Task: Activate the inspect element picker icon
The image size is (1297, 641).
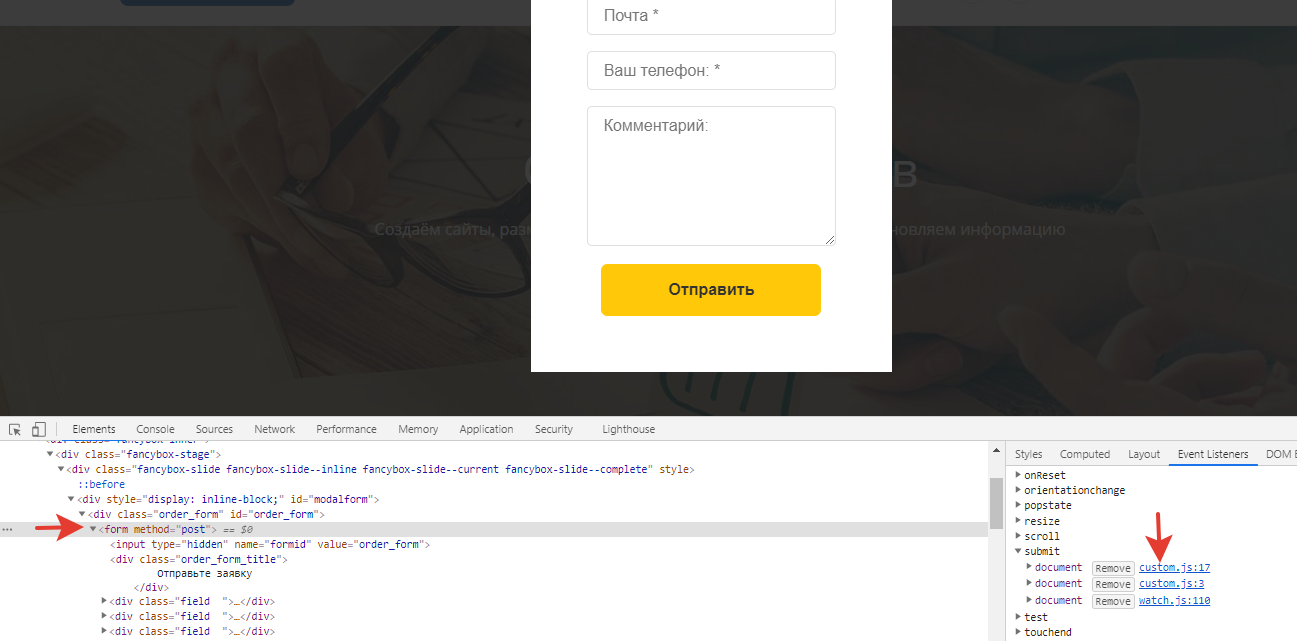Action: point(15,429)
